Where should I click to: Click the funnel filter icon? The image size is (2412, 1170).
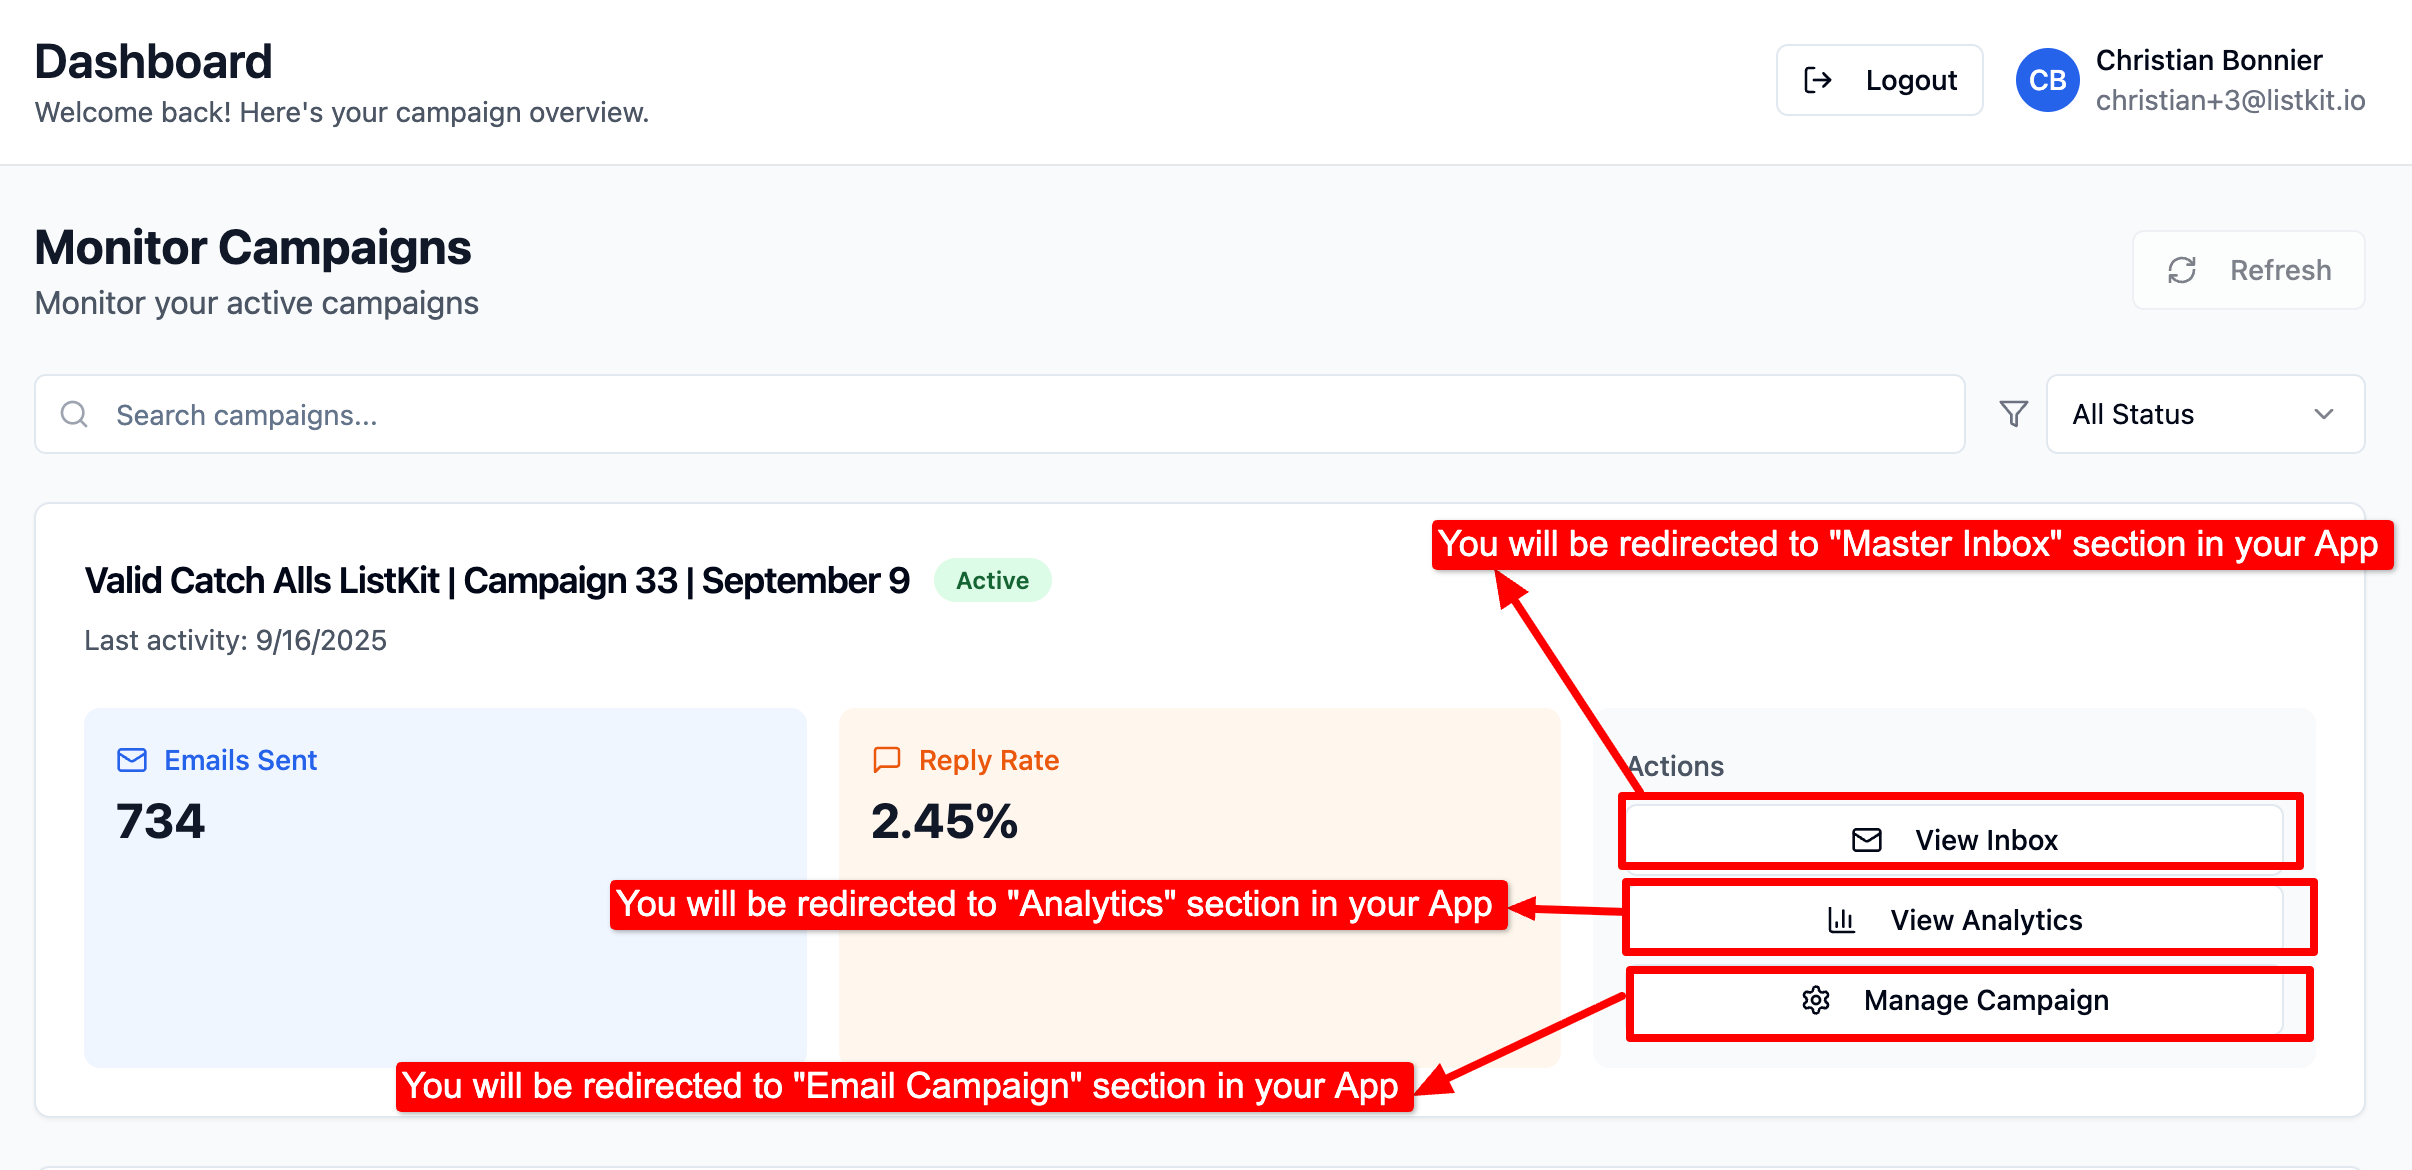point(2013,414)
